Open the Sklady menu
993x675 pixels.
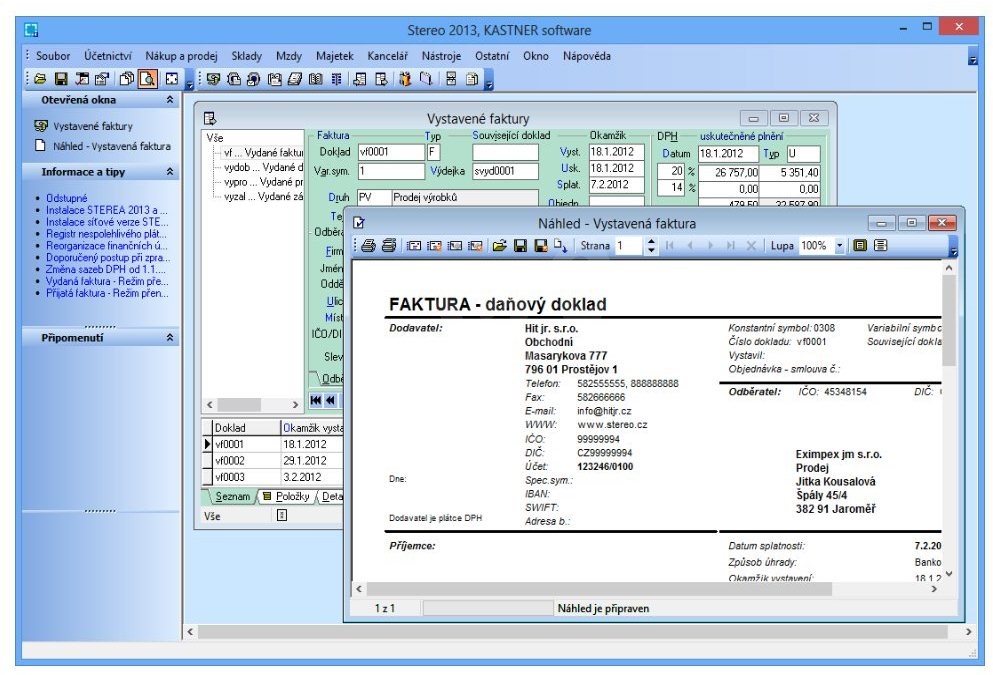[x=246, y=56]
